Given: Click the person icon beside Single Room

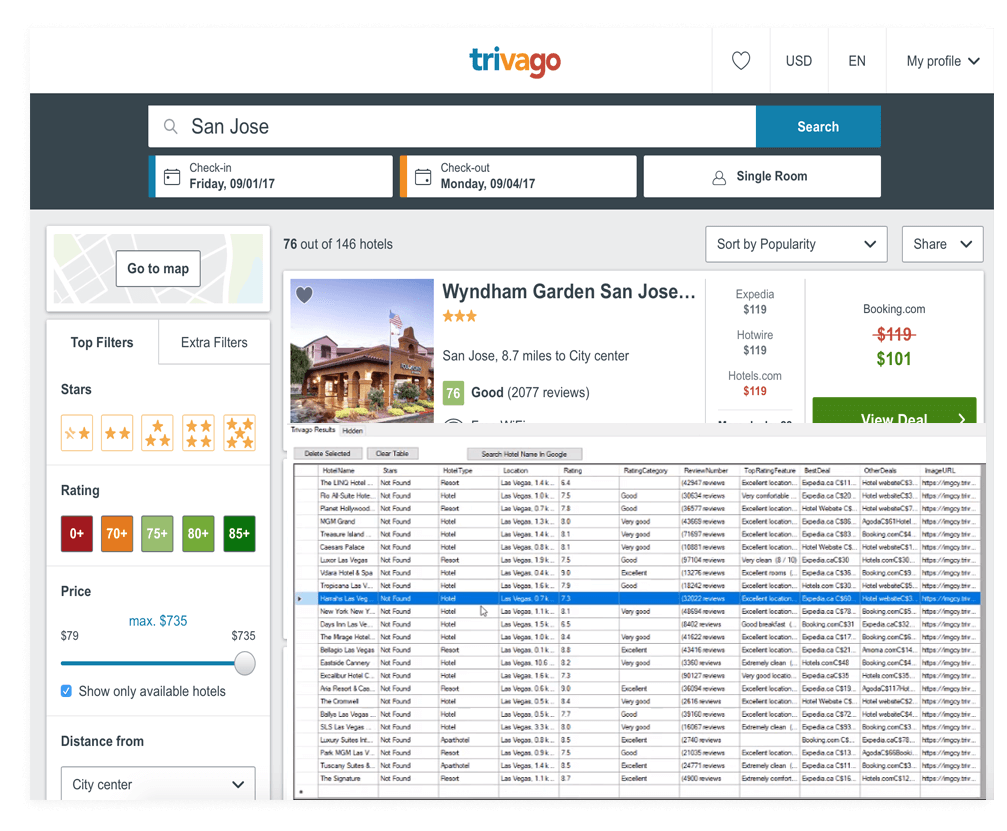Looking at the screenshot, I should (719, 177).
